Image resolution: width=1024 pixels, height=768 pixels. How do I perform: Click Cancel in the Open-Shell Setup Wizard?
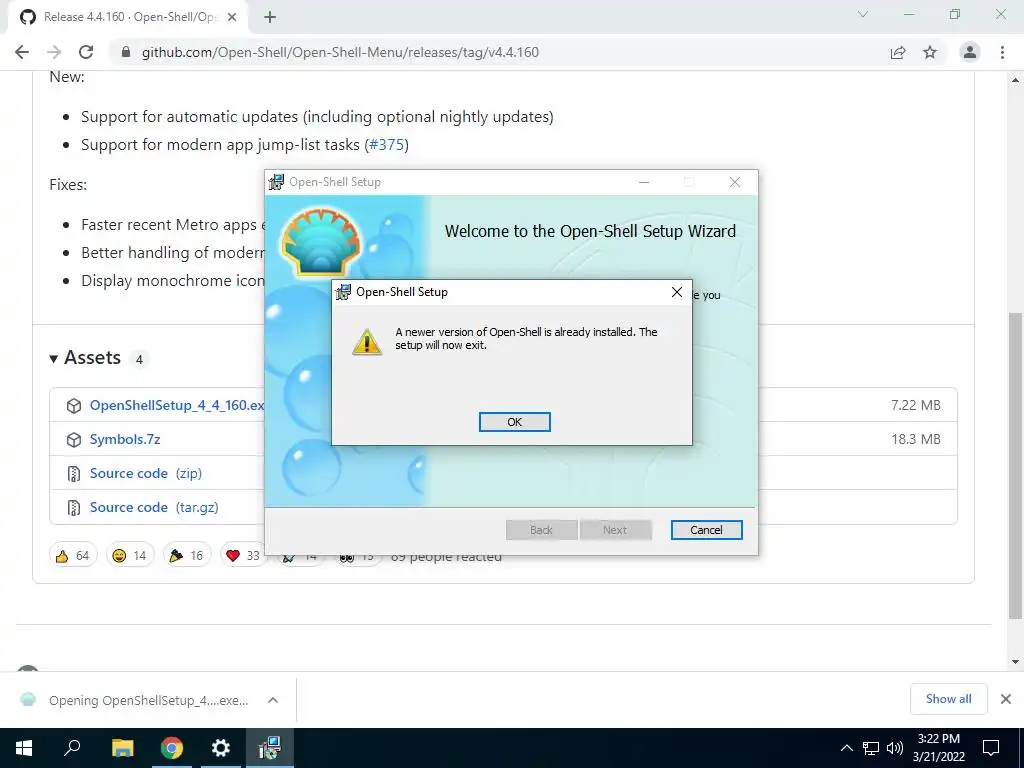pyautogui.click(x=707, y=530)
